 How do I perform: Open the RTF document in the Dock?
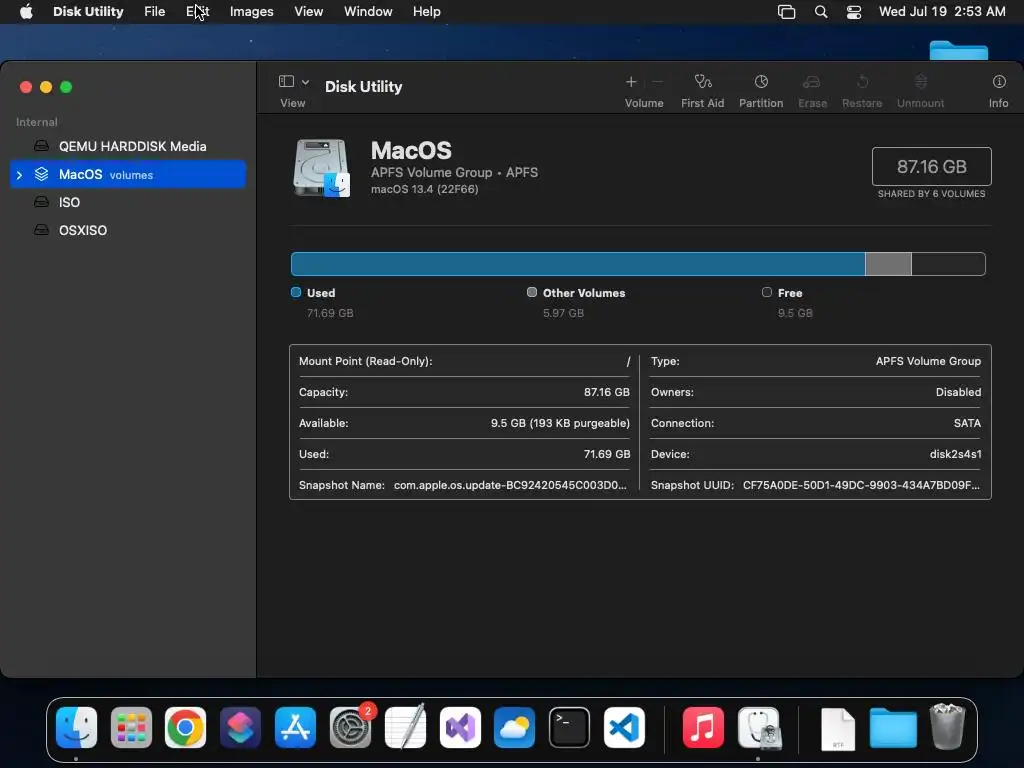pos(838,729)
